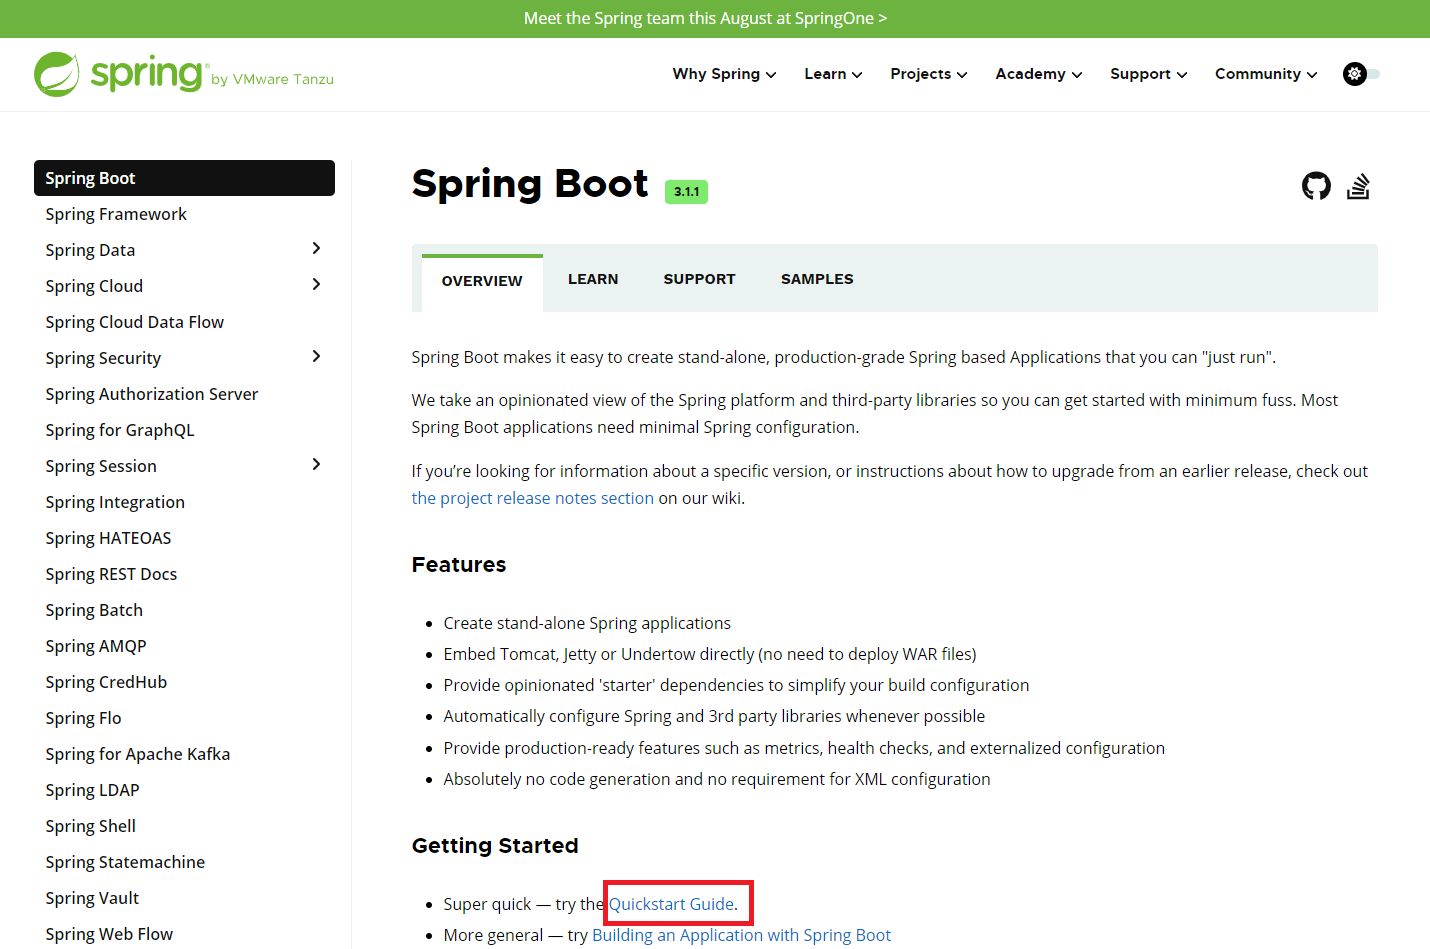
Task: Open Spring Statemachine project
Action: [x=125, y=862]
